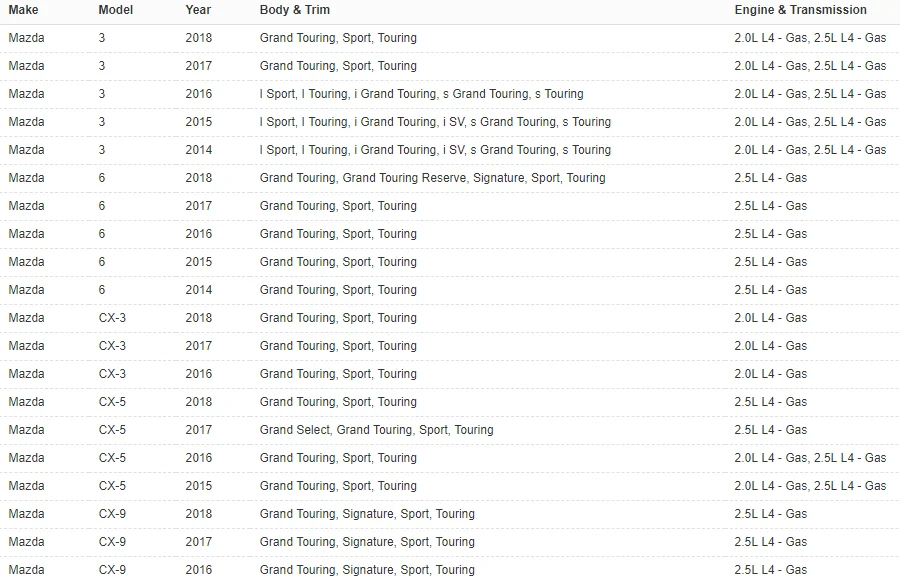Click the Make cell in Mazda 6 2018 row
Image resolution: width=900 pixels, height=584 pixels.
coord(26,178)
